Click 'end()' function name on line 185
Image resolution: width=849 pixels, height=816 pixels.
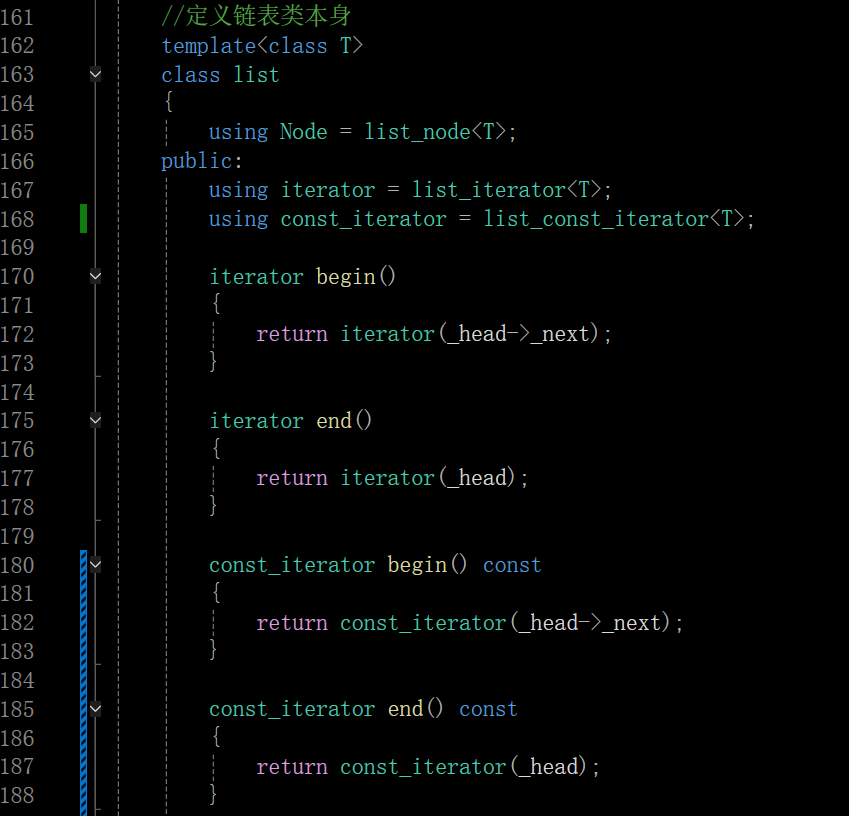(415, 709)
